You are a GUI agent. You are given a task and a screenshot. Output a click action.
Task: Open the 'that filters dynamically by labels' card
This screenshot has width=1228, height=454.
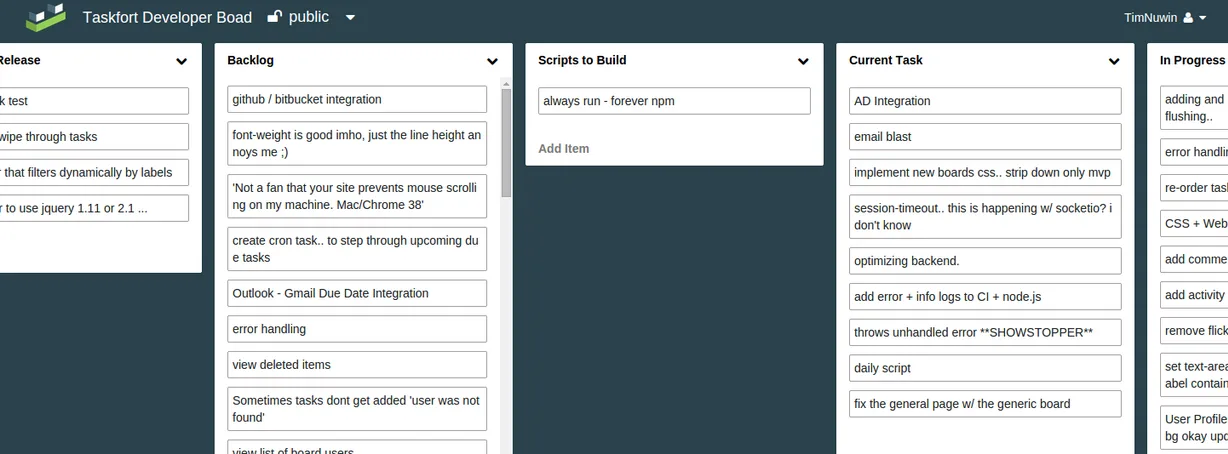tap(94, 173)
